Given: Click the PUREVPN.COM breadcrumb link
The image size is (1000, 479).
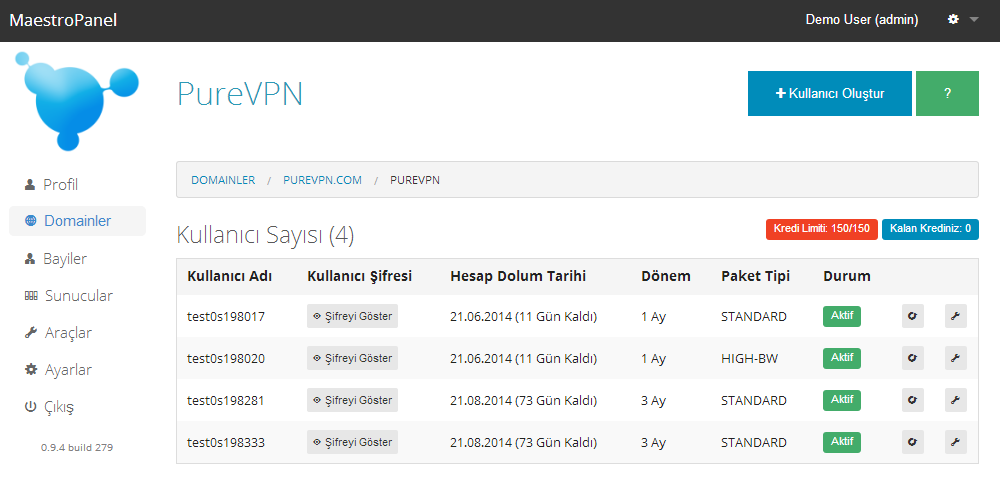Looking at the screenshot, I should pyautogui.click(x=323, y=180).
